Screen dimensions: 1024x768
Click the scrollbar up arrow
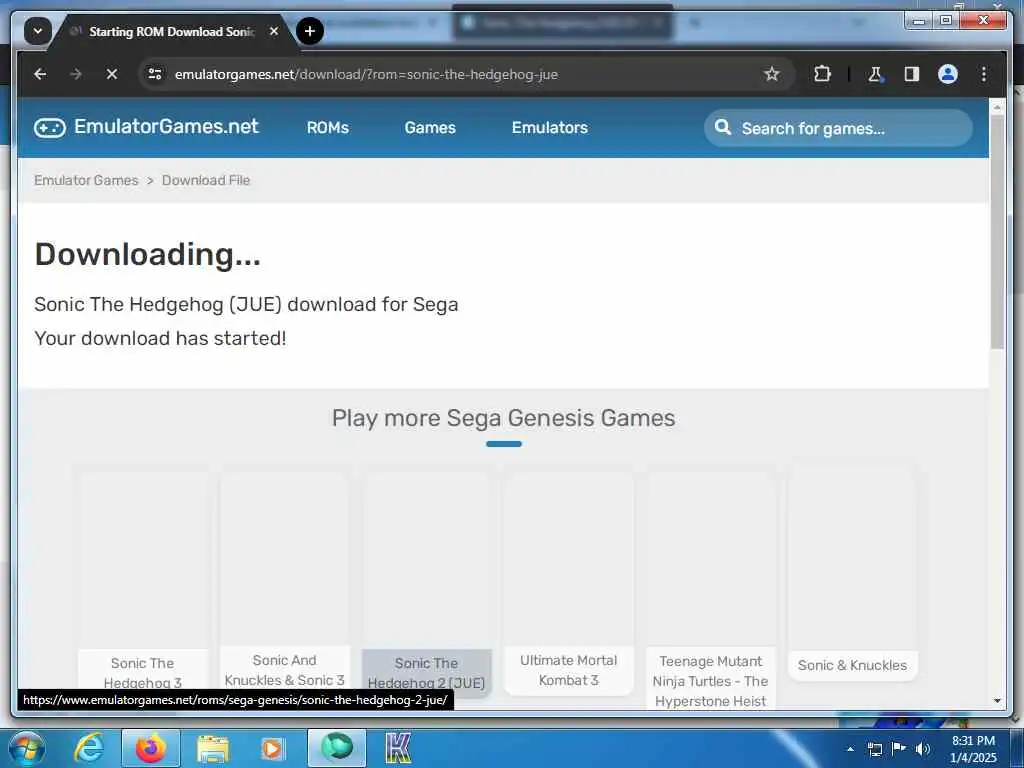[x=997, y=106]
